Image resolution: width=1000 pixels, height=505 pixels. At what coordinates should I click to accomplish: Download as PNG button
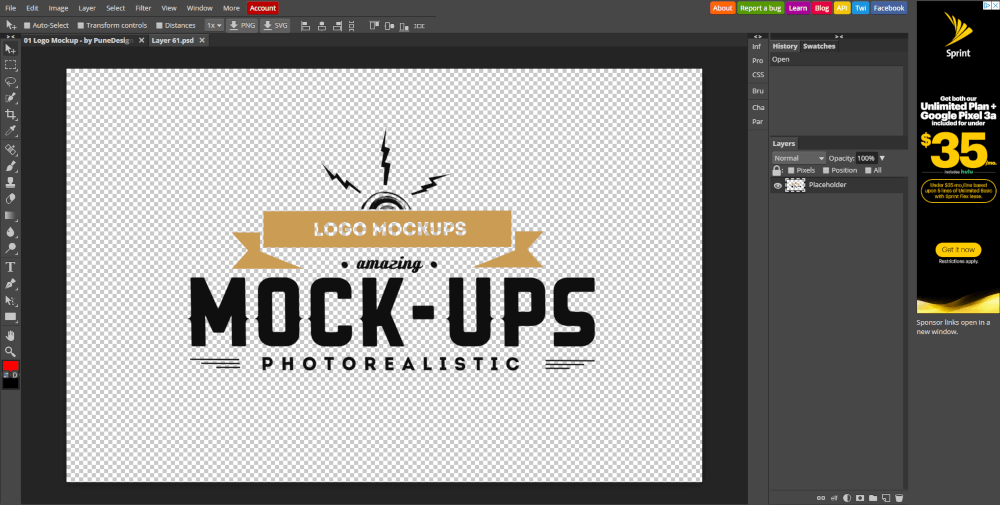(242, 26)
